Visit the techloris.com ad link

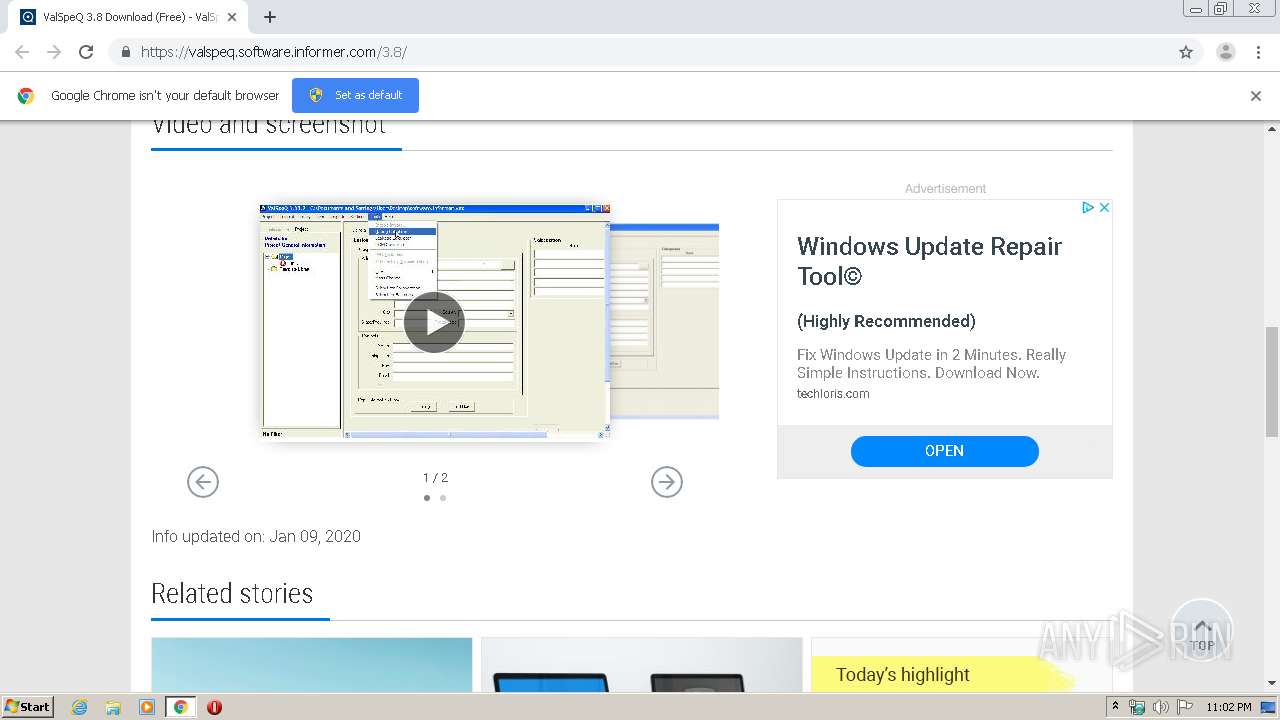tap(833, 394)
